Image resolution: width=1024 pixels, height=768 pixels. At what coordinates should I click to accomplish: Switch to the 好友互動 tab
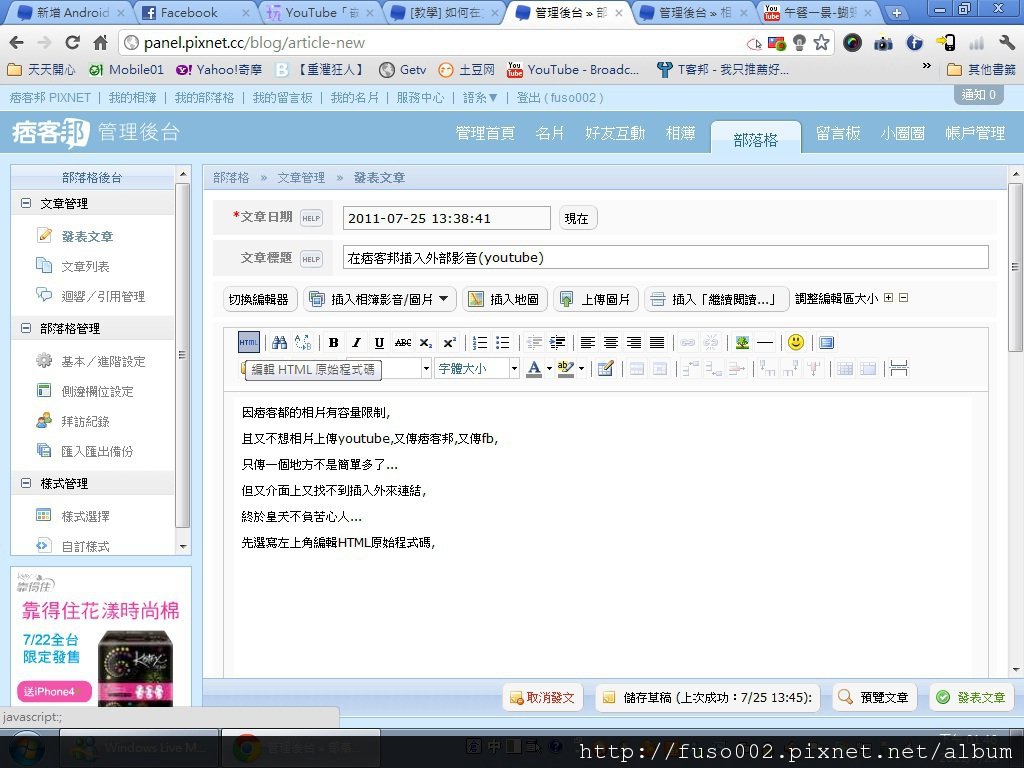(x=615, y=133)
